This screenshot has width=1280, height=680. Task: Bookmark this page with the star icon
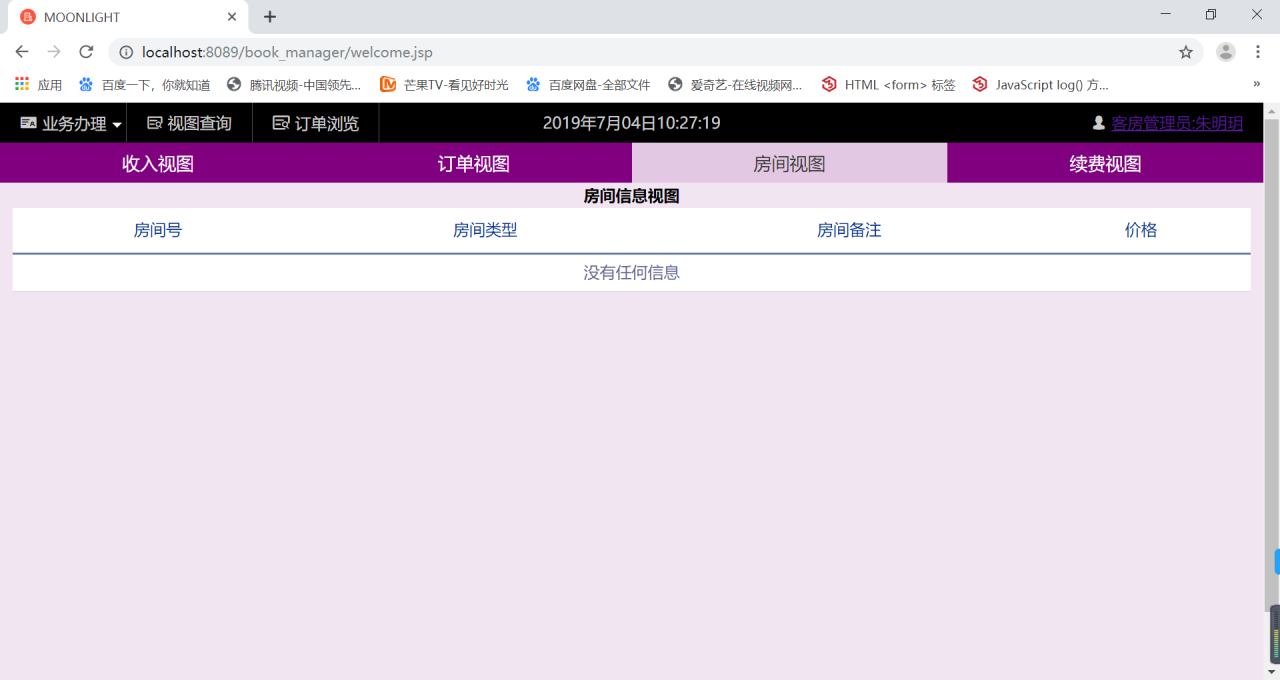1186,52
